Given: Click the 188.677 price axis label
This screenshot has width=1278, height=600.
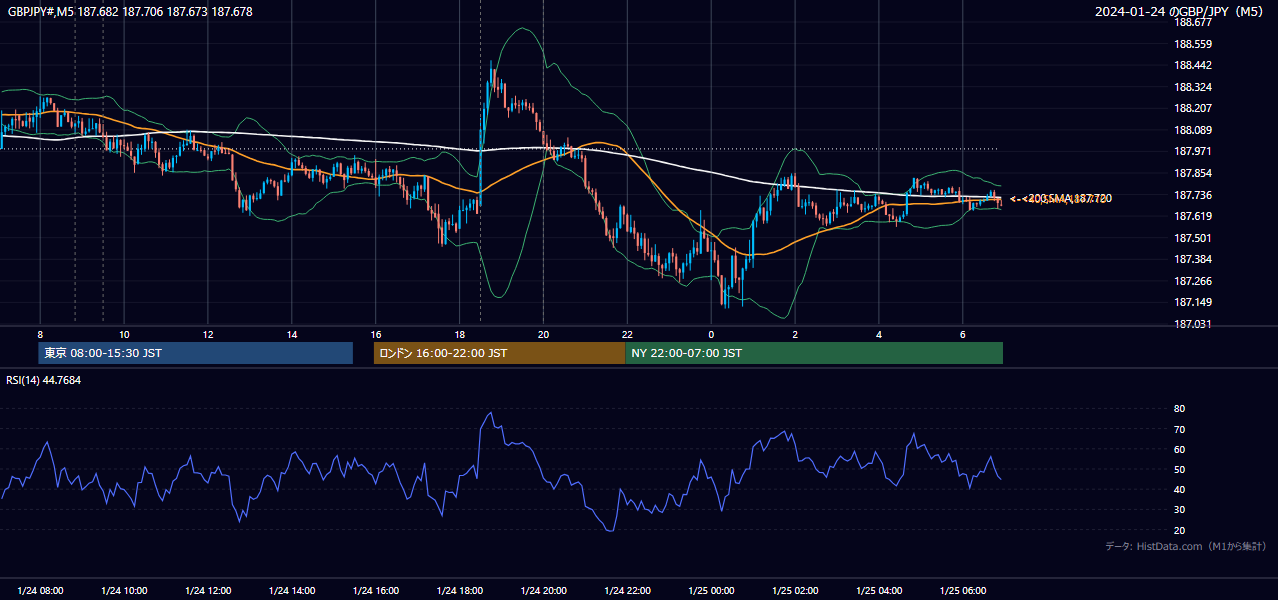Looking at the screenshot, I should coord(1192,22).
